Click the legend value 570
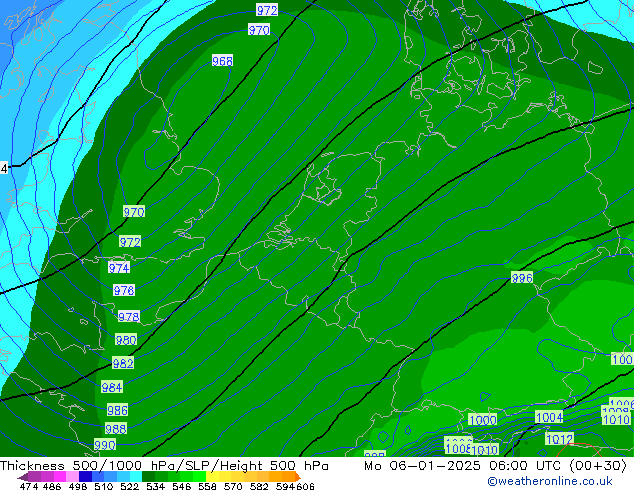634x490 pixels. point(233,486)
